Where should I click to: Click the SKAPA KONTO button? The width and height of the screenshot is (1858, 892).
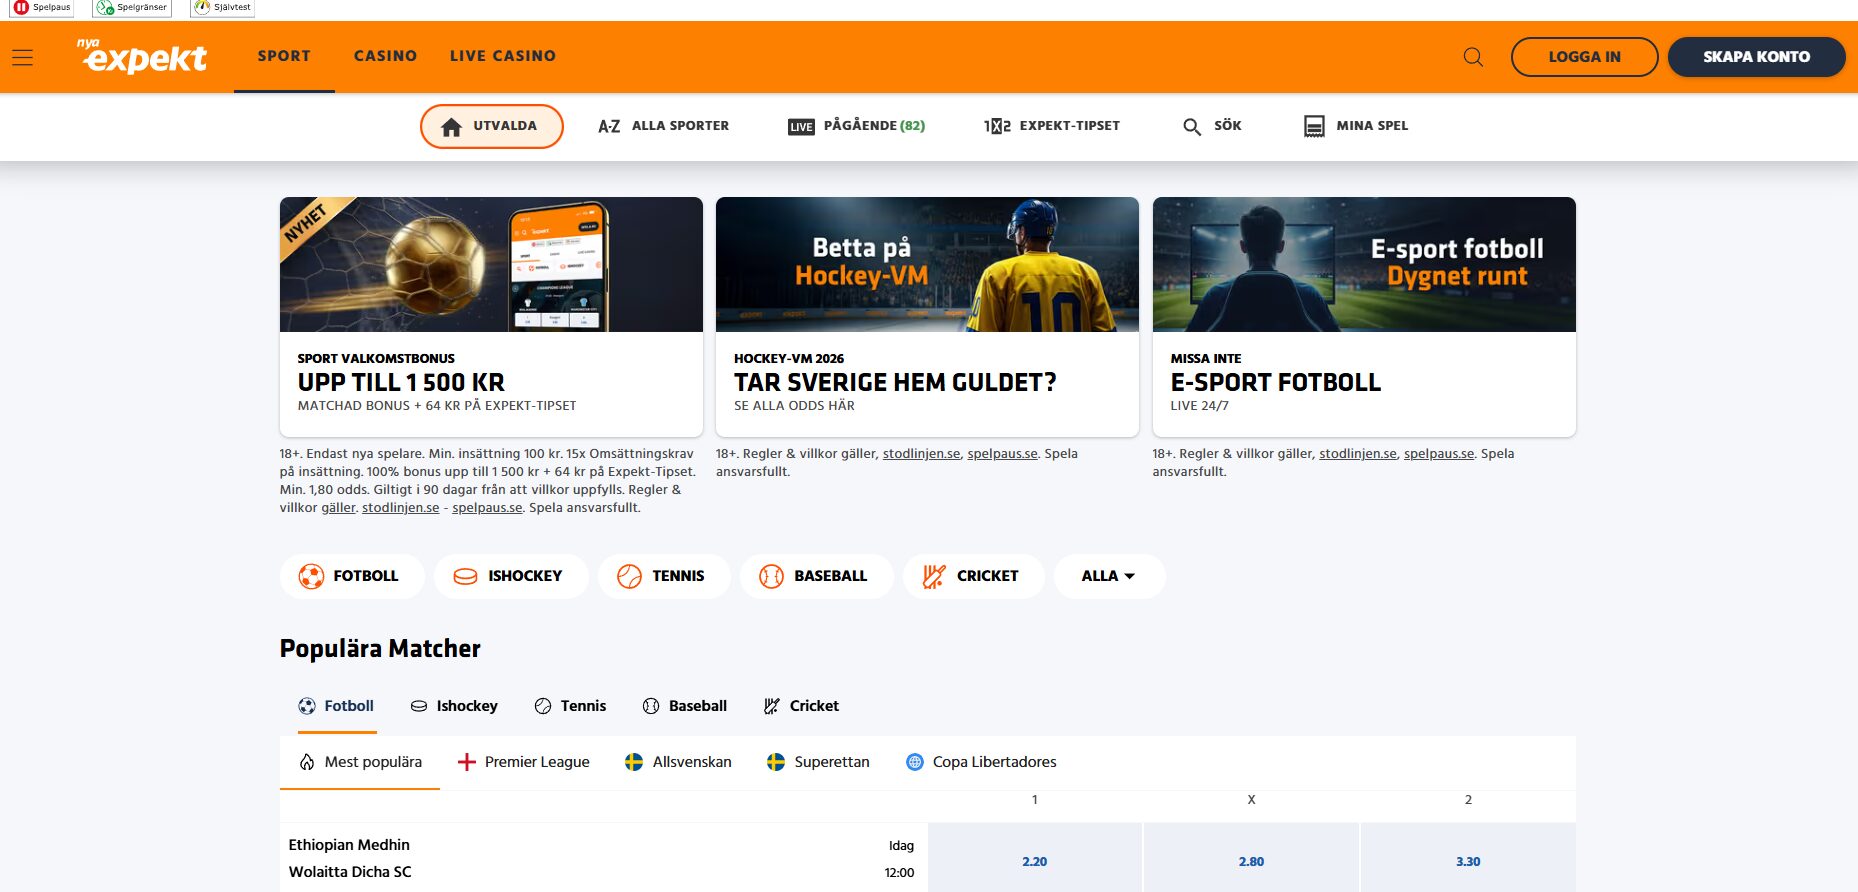(1756, 57)
